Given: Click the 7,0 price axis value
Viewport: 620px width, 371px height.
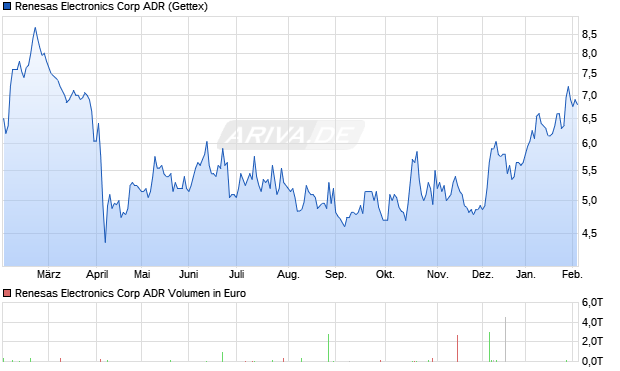Looking at the screenshot, I should 589,95.
